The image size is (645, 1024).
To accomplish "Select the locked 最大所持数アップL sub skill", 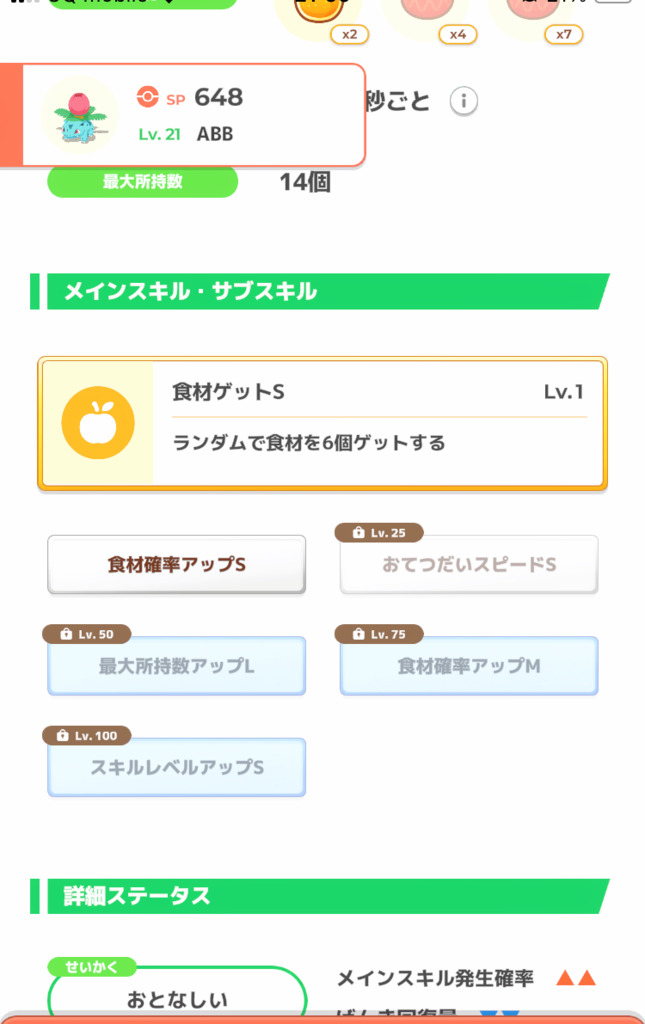I will point(176,666).
